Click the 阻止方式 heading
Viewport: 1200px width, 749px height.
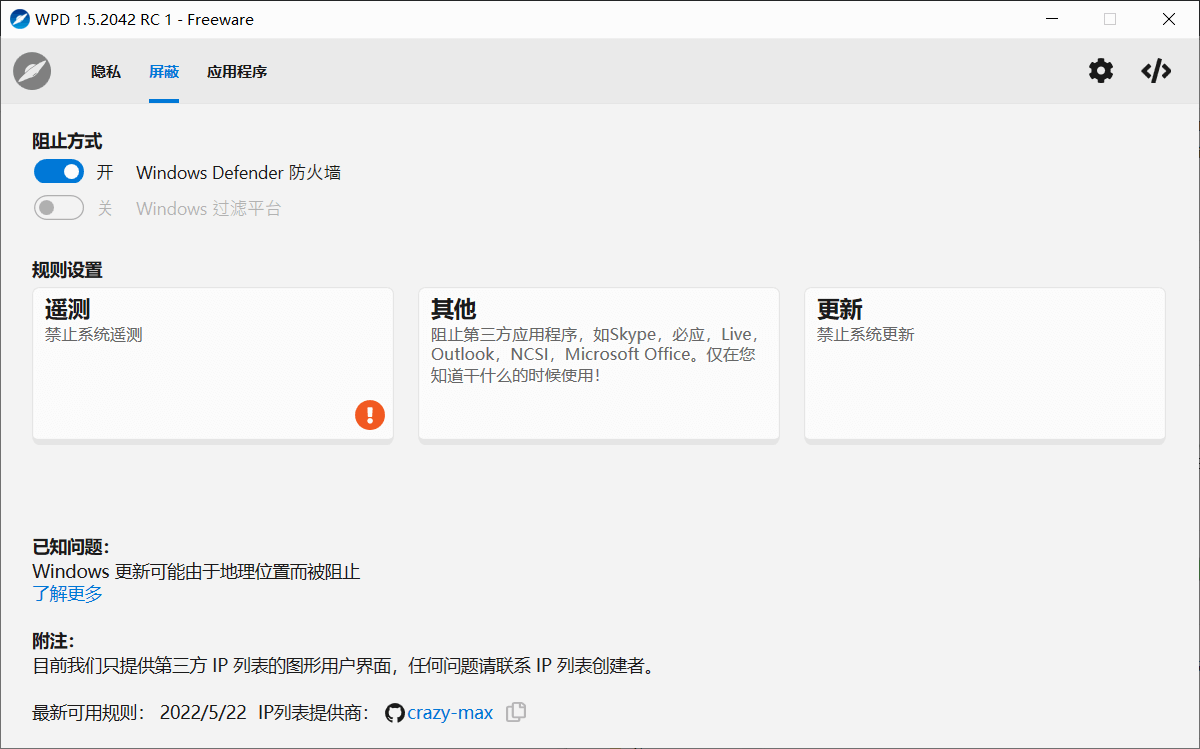pyautogui.click(x=67, y=142)
